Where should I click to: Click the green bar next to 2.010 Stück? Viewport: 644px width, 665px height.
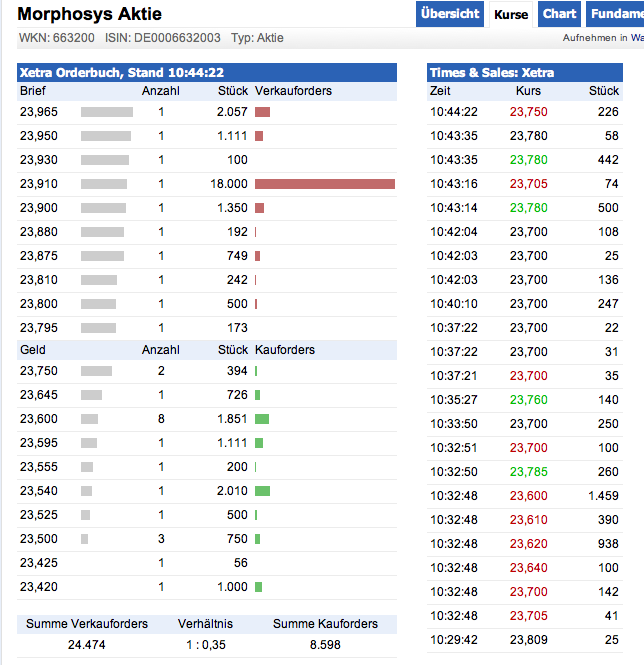click(263, 491)
